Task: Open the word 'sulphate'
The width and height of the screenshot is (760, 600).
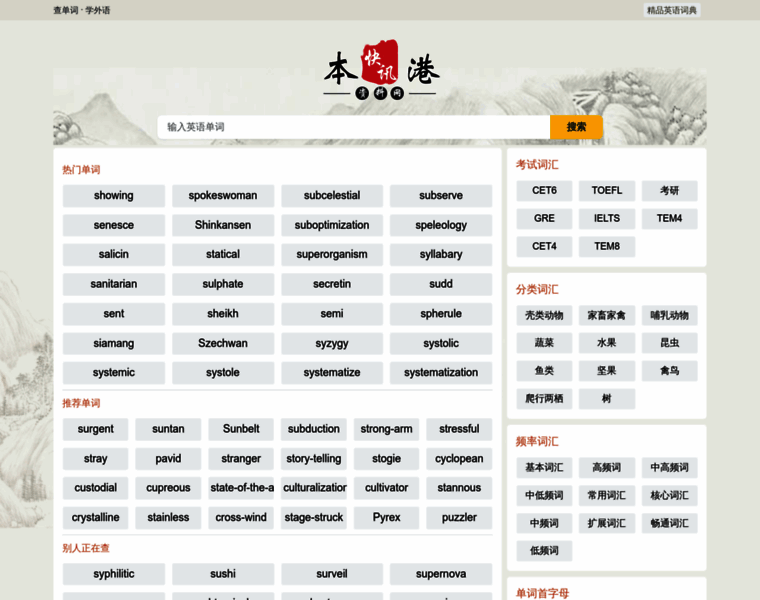Action: (x=223, y=284)
